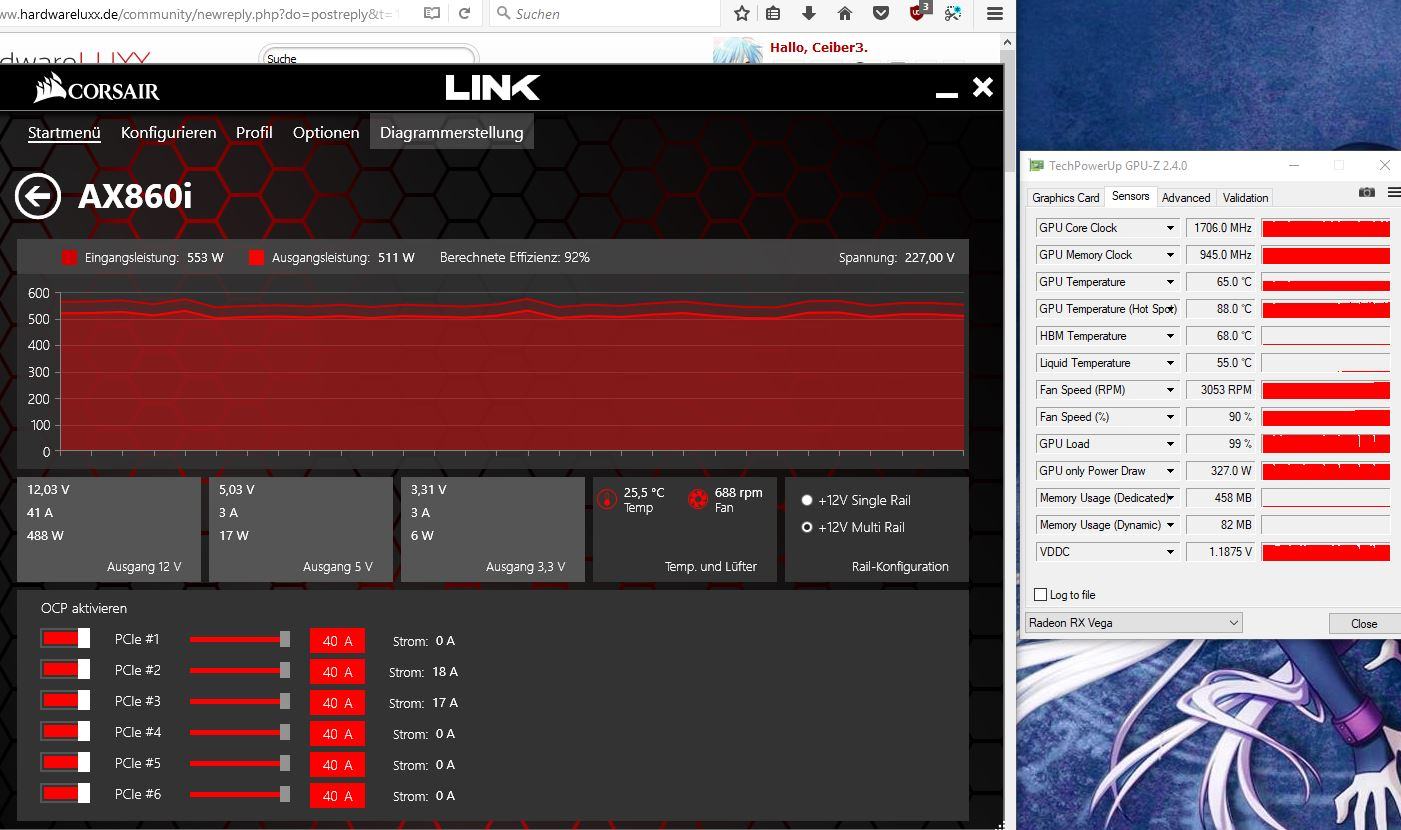The height and width of the screenshot is (830, 1401).
Task: Go to browser home page icon
Action: 845,13
